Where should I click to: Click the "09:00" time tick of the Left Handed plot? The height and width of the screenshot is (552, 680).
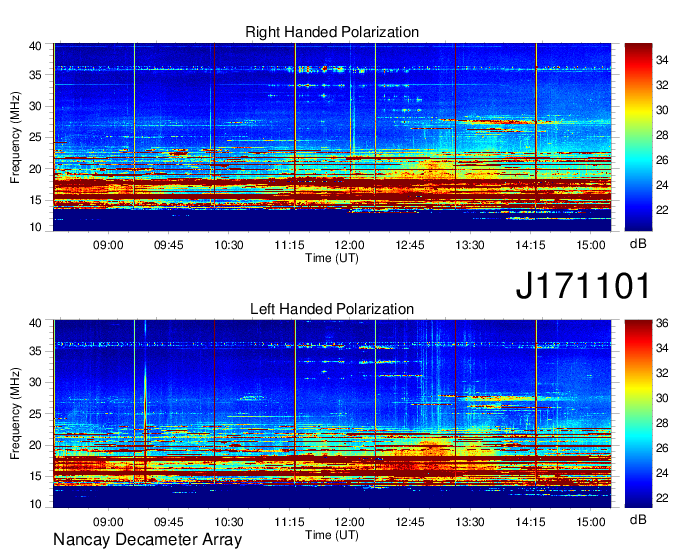point(108,522)
